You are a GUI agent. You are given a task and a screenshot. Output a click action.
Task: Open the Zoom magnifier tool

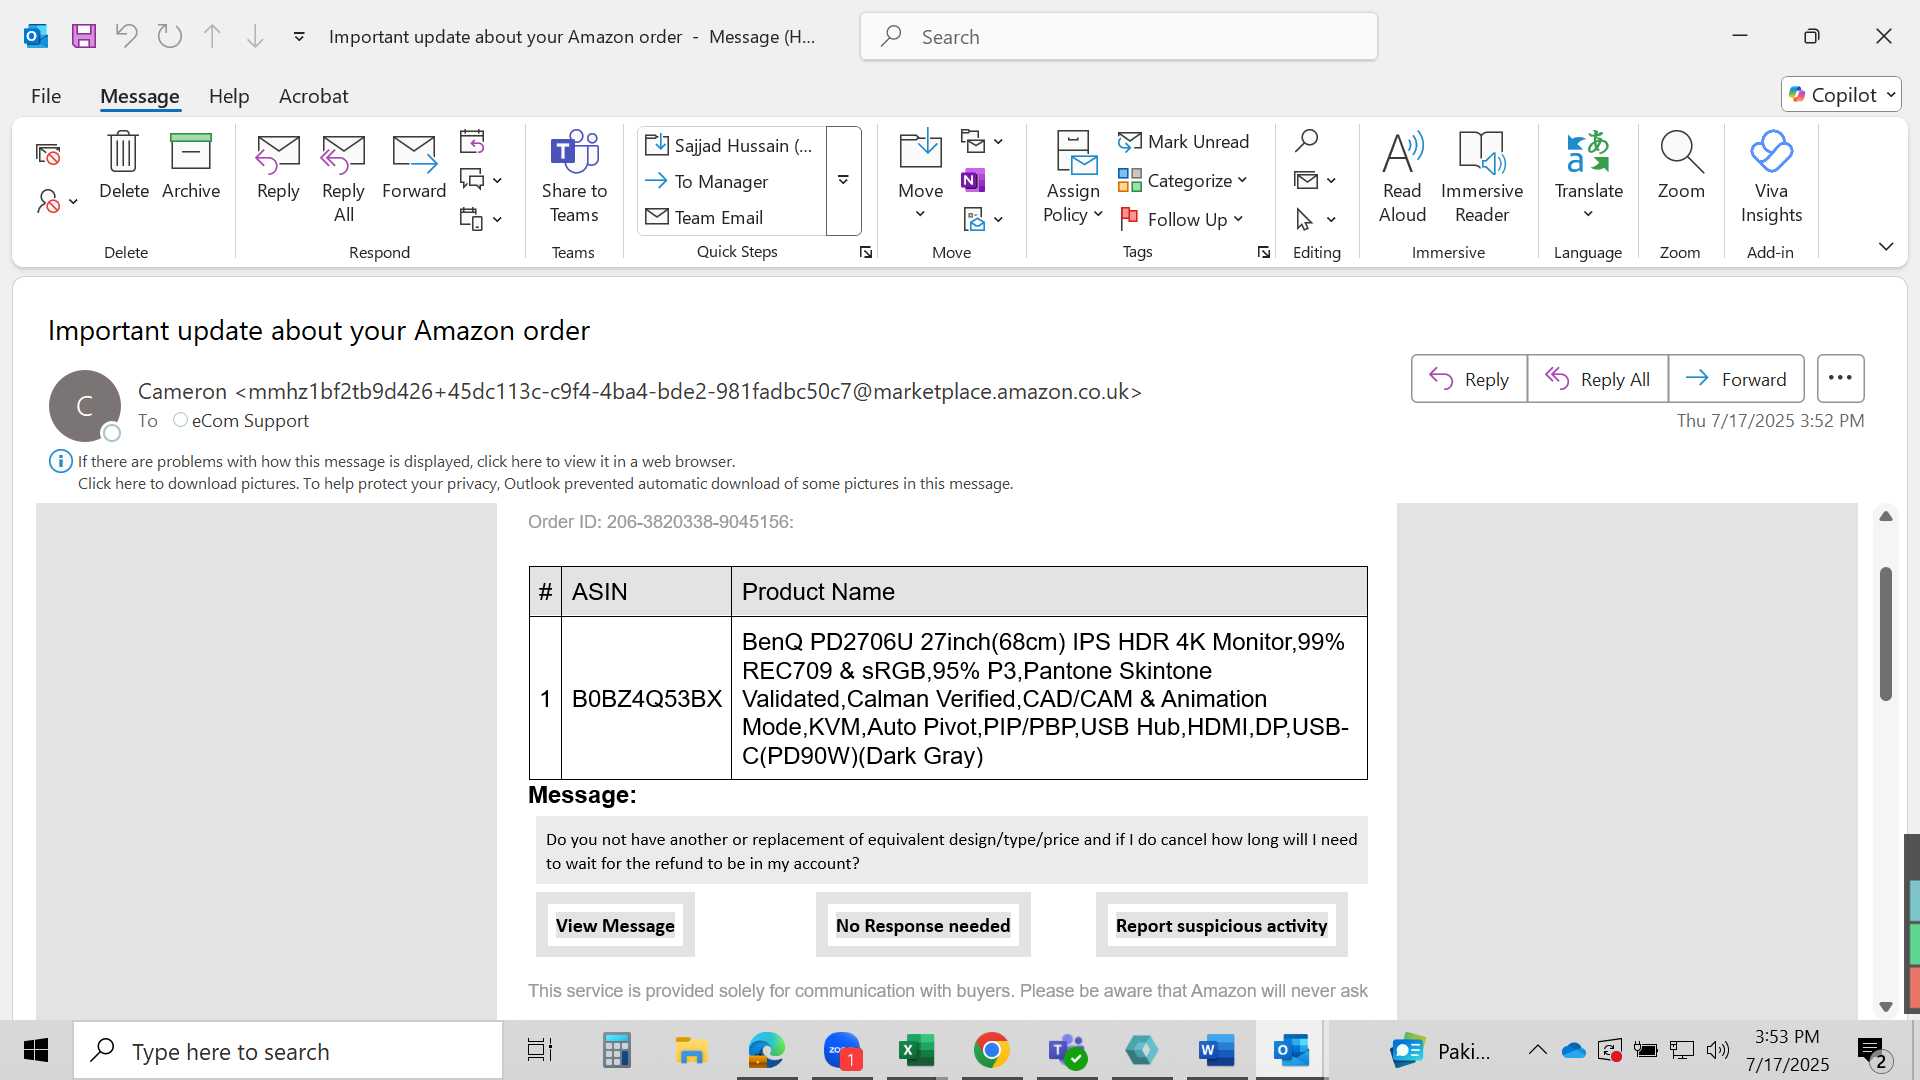click(x=1681, y=166)
